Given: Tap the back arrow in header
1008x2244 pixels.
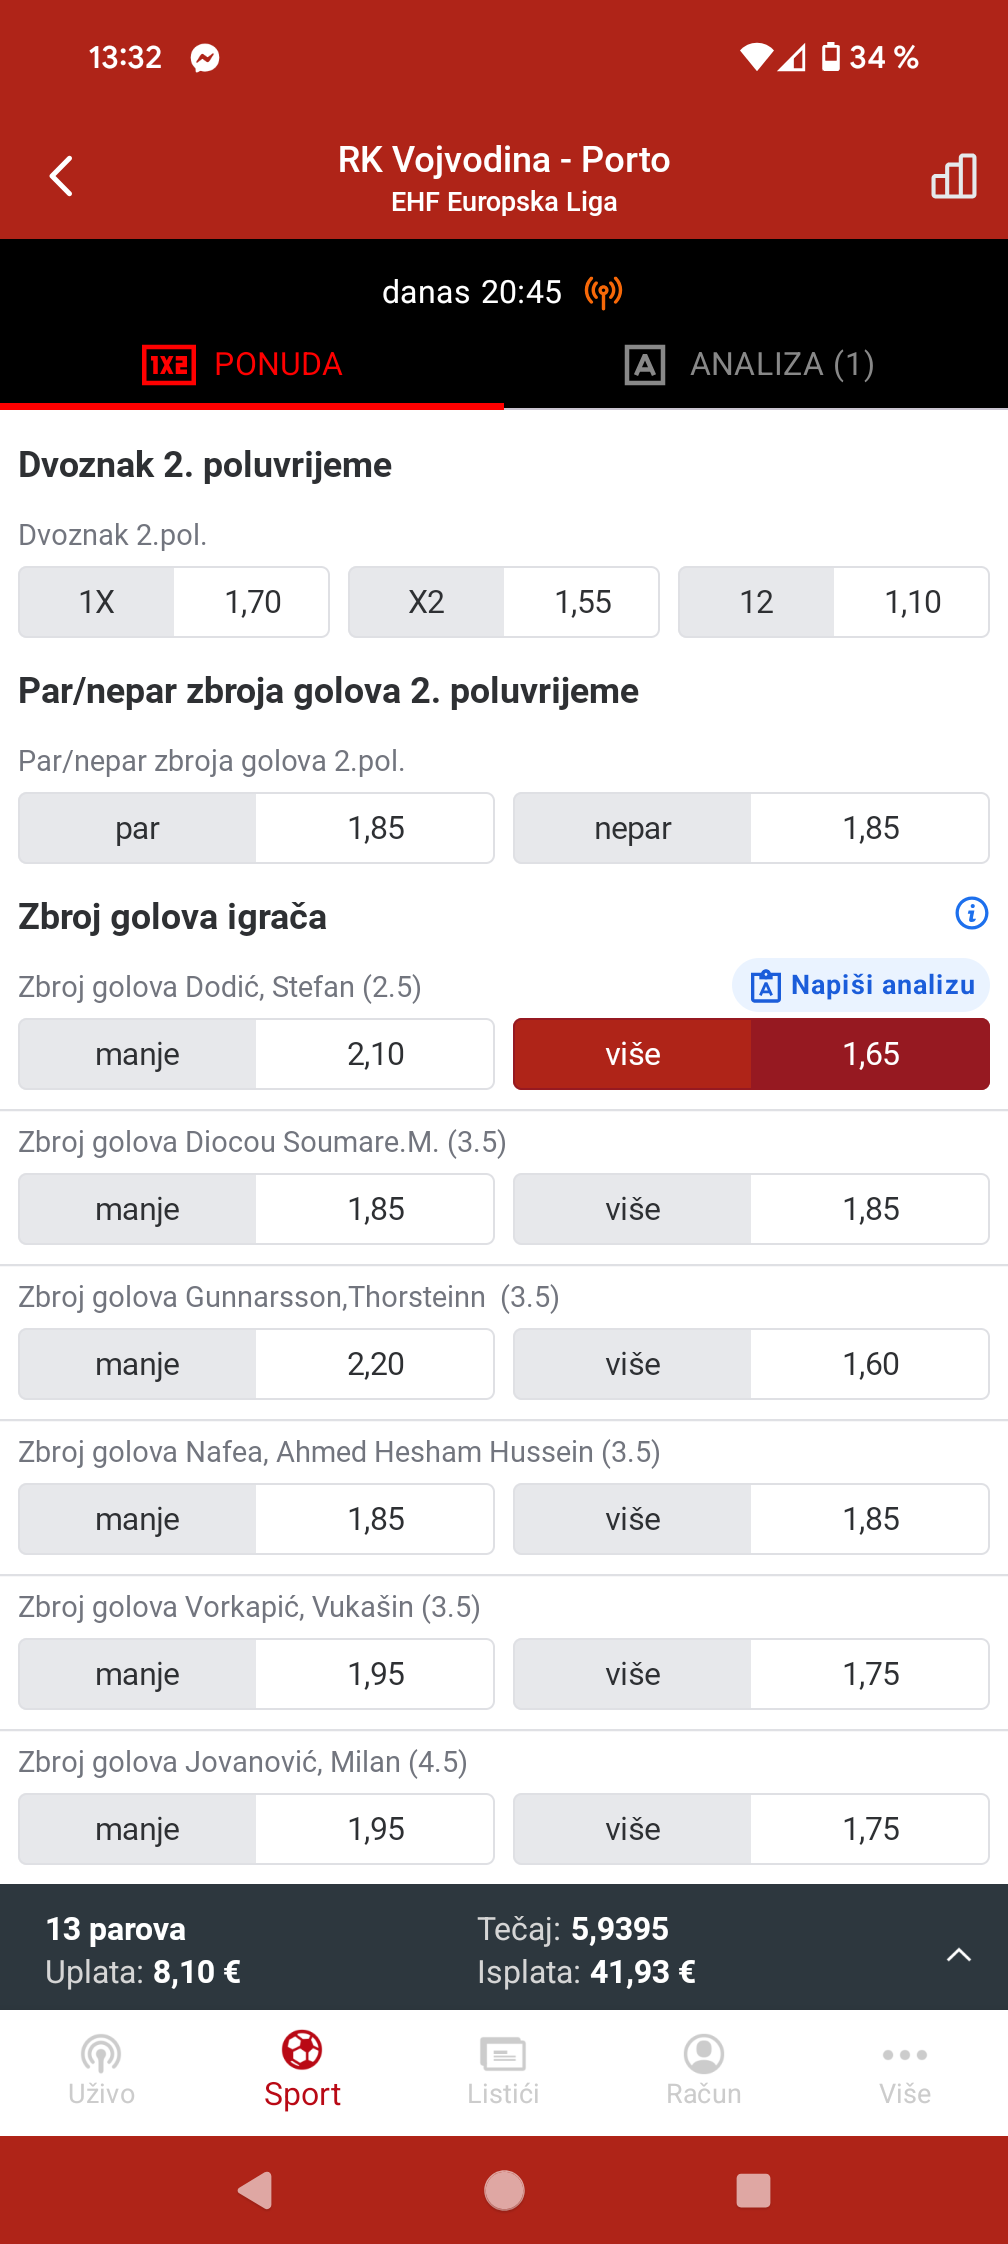Looking at the screenshot, I should click(x=62, y=177).
